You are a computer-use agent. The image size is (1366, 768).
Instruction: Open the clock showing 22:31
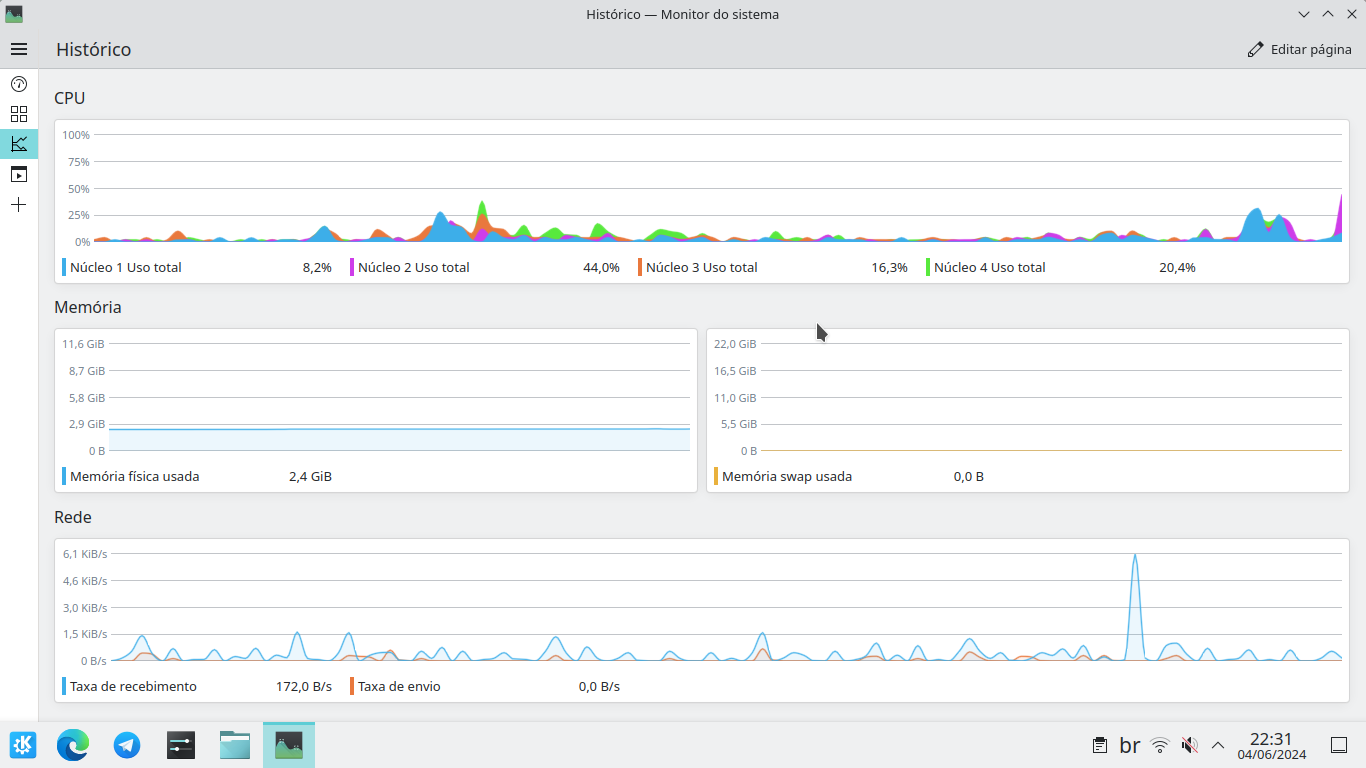coord(1271,745)
